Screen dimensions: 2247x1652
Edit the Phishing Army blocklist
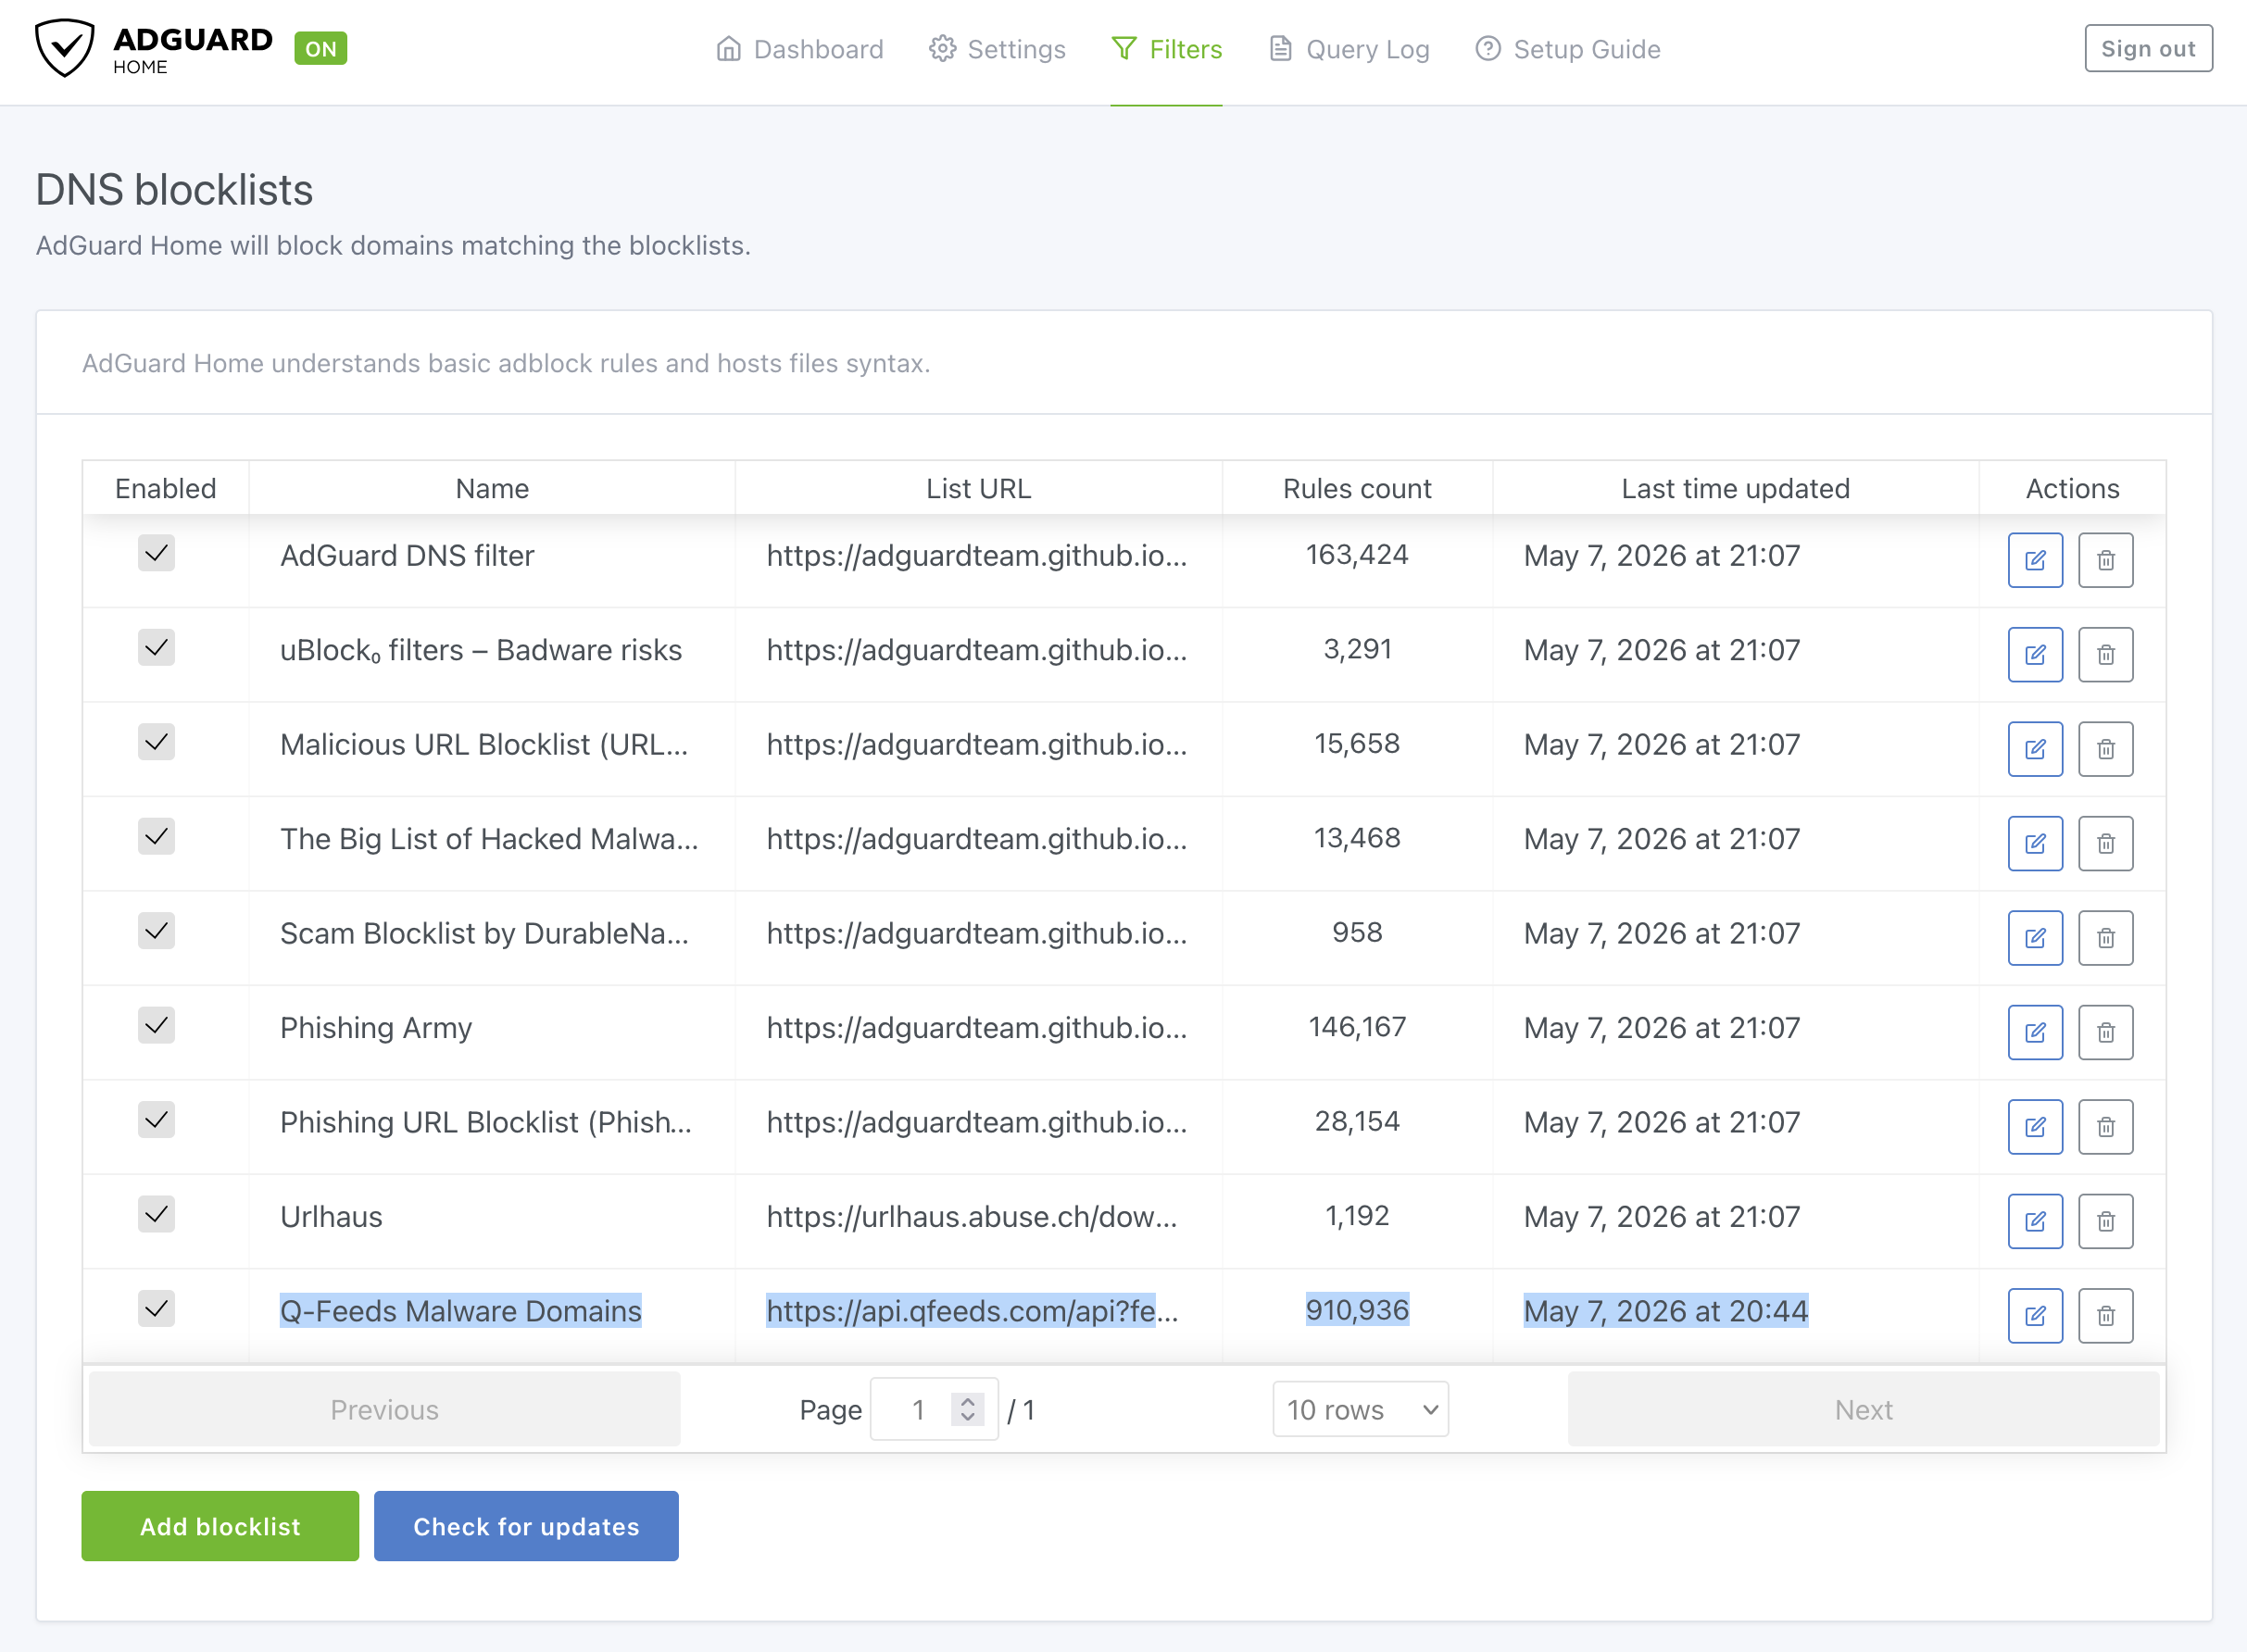point(2035,1032)
